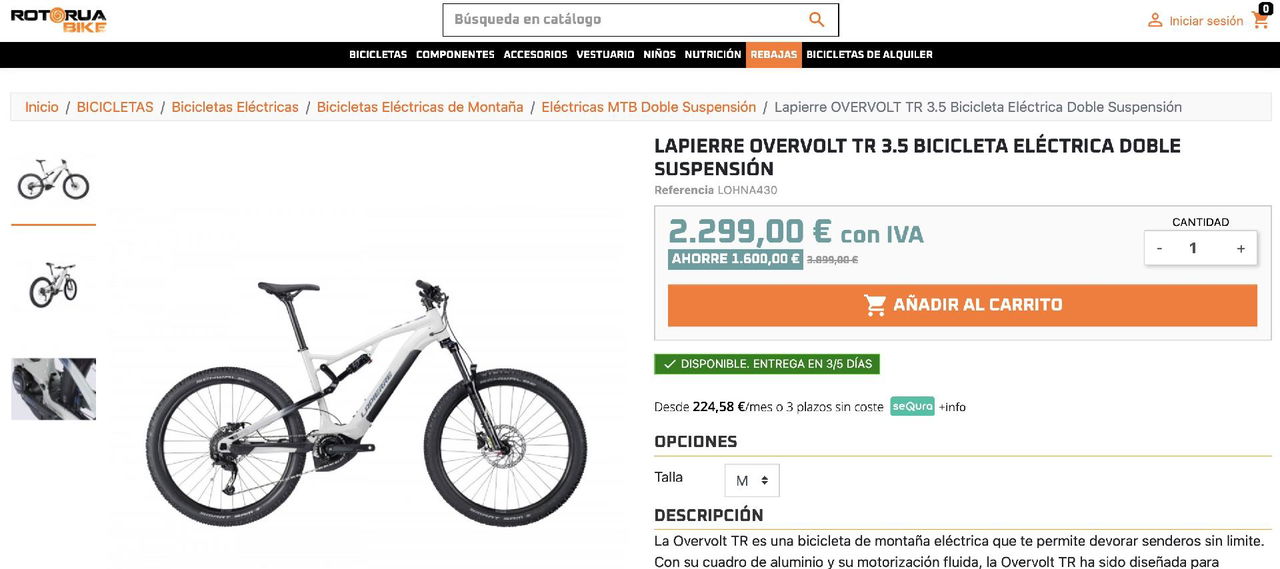Open Bicicletas Eléctricas de Montaña breadcrumb
This screenshot has width=1280, height=569.
[x=420, y=107]
